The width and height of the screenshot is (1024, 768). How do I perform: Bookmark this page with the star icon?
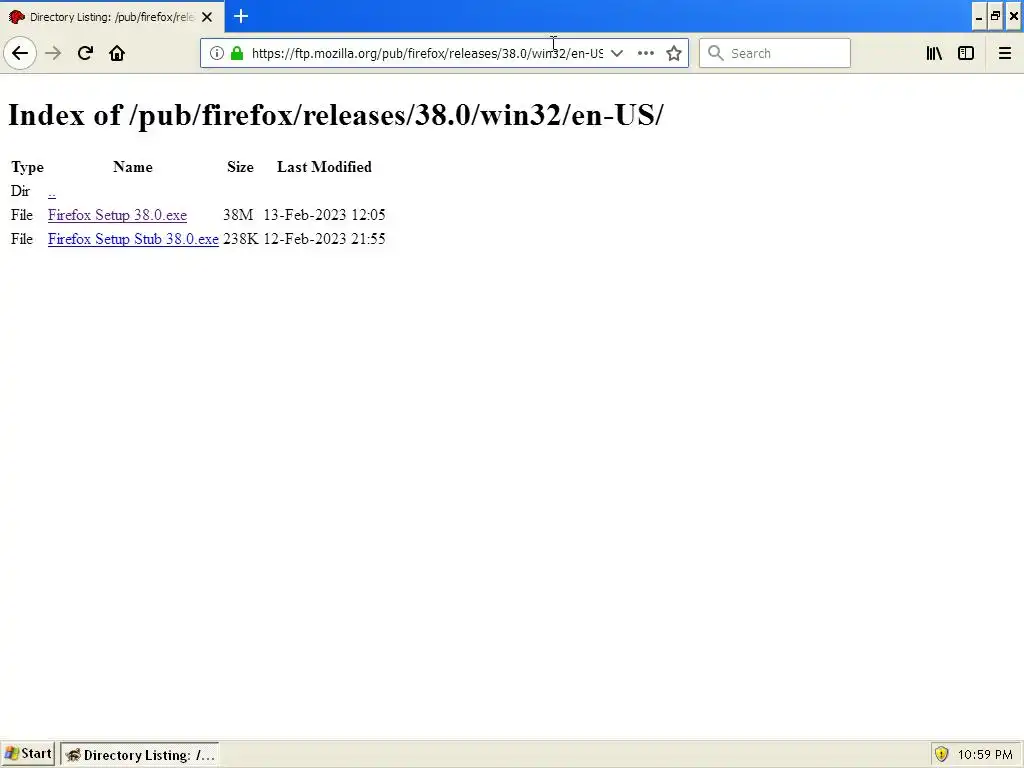674,53
